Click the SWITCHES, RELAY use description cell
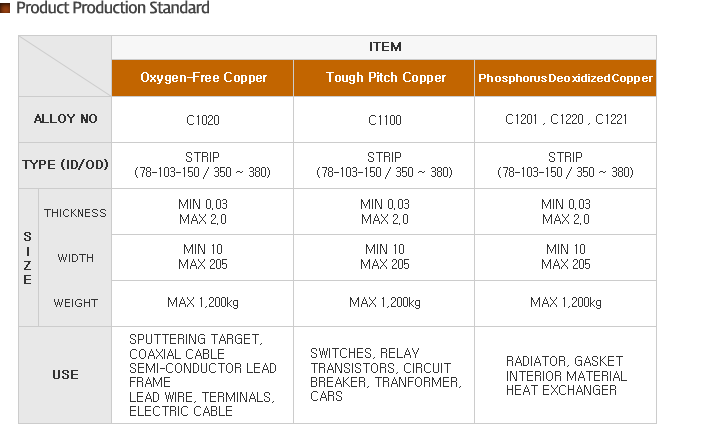Image resolution: width=715 pixels, height=425 pixels. coord(384,375)
